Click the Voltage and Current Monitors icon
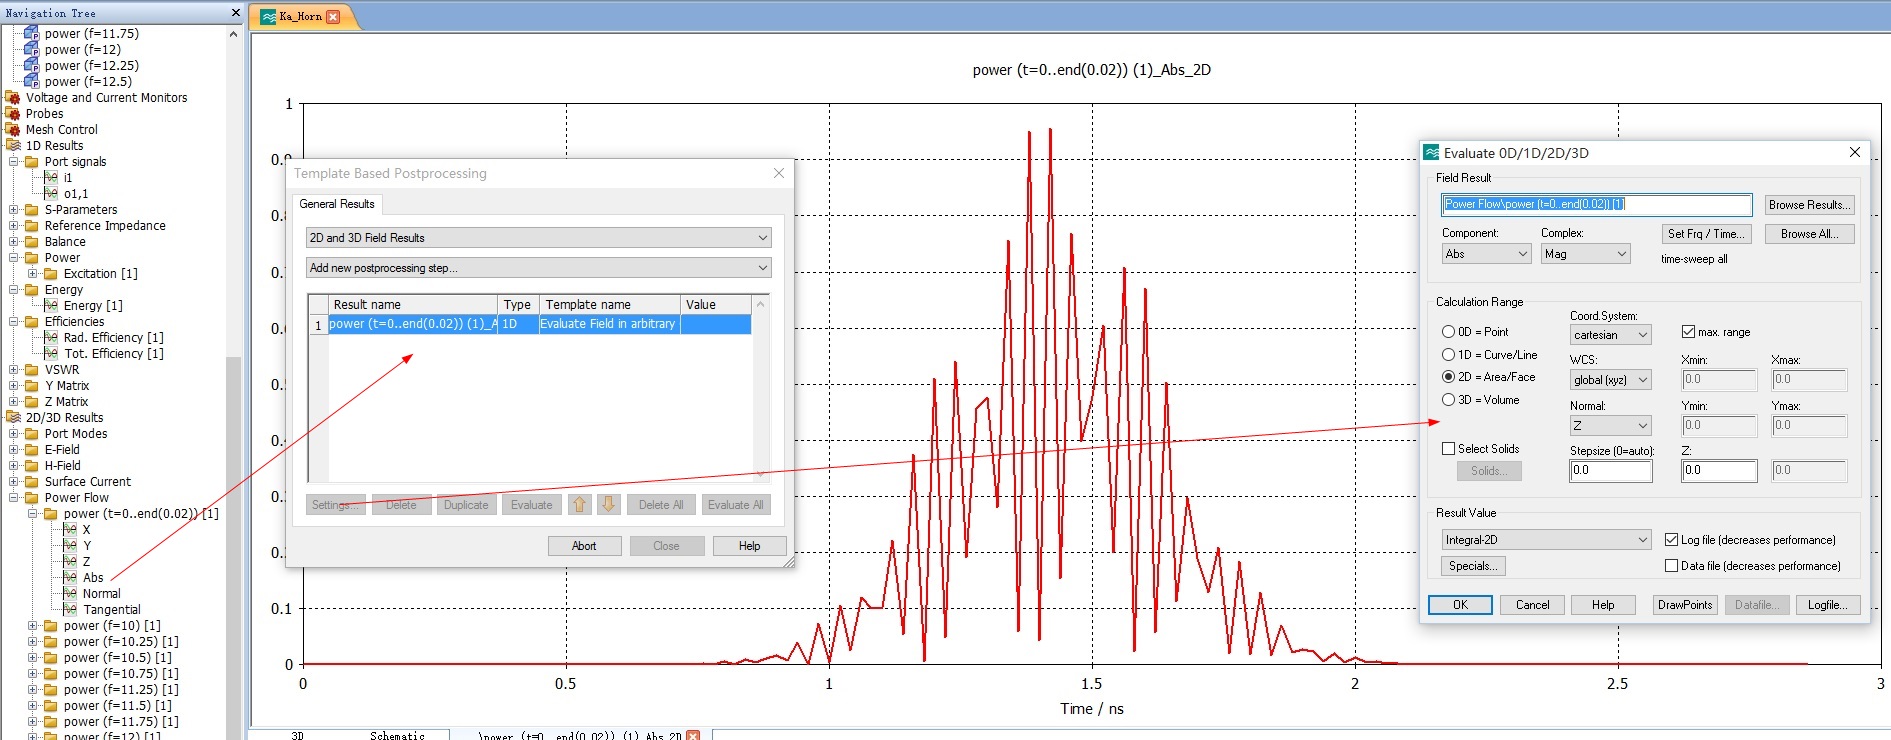This screenshot has width=1891, height=740. coord(13,97)
